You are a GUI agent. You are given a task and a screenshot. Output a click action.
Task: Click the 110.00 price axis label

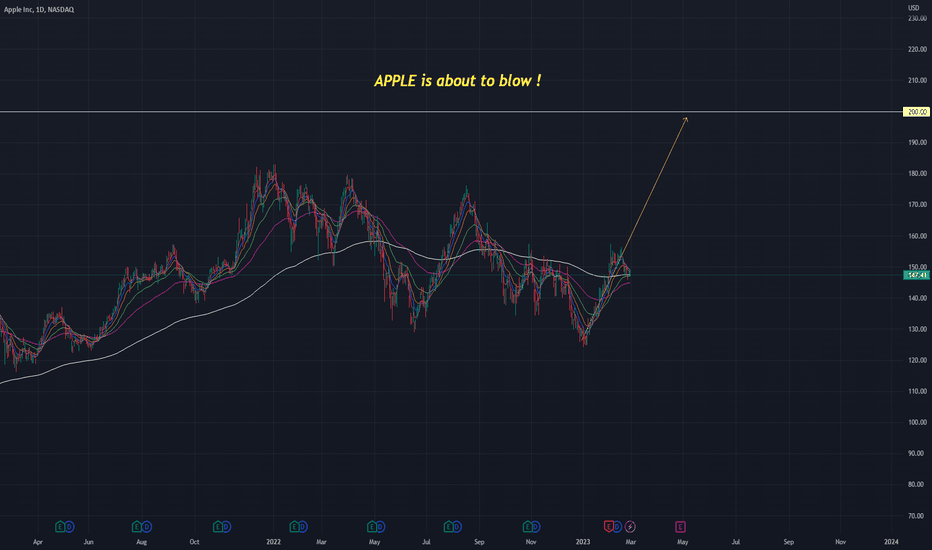coord(917,391)
